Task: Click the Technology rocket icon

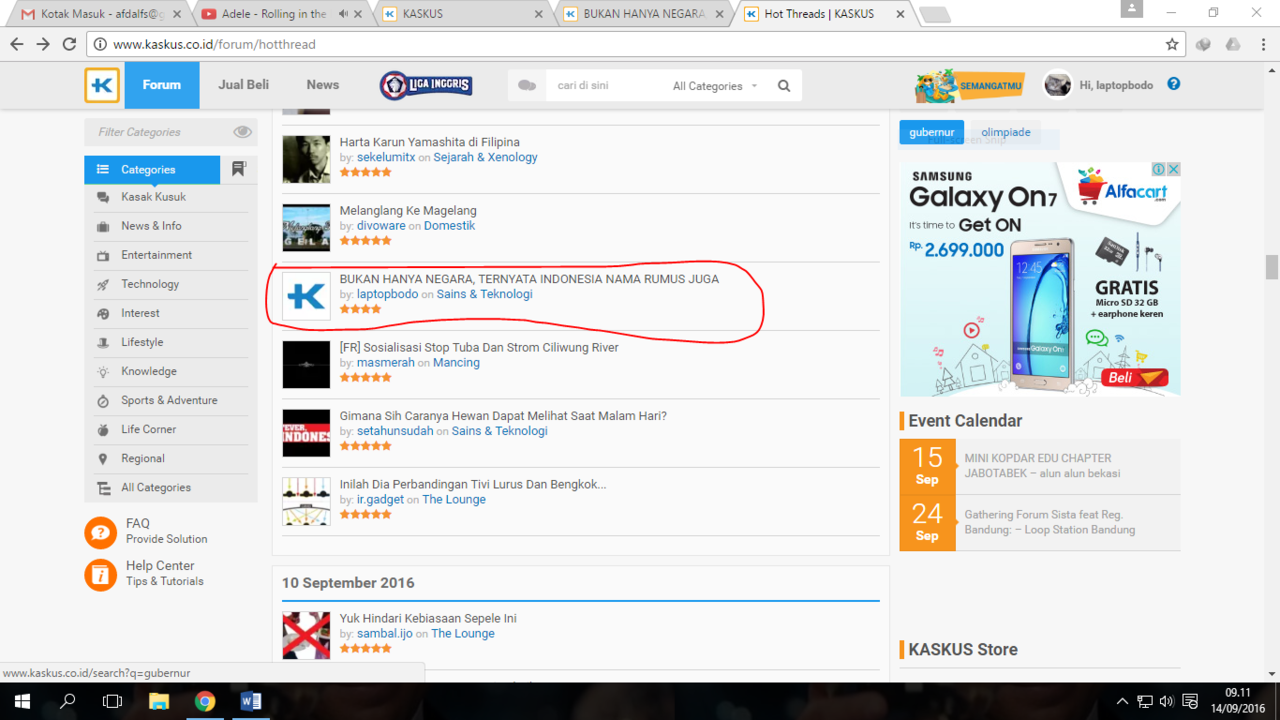Action: click(x=103, y=284)
